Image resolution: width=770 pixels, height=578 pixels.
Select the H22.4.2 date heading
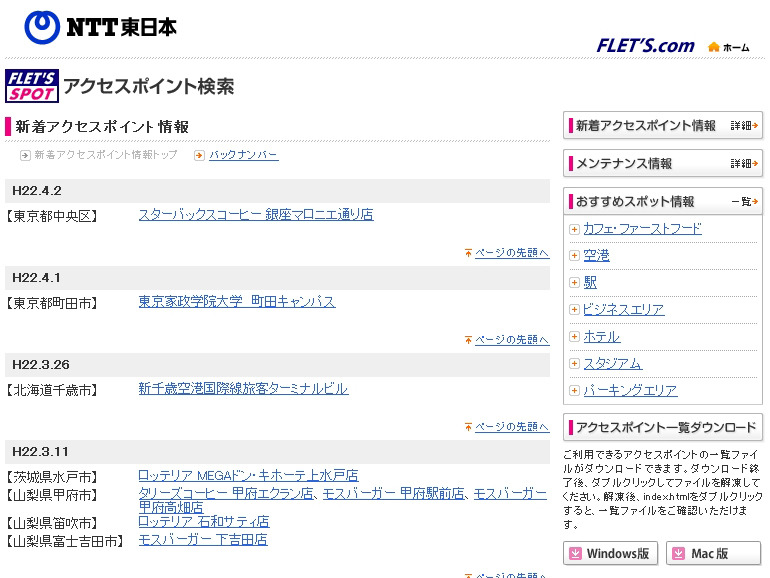click(37, 191)
